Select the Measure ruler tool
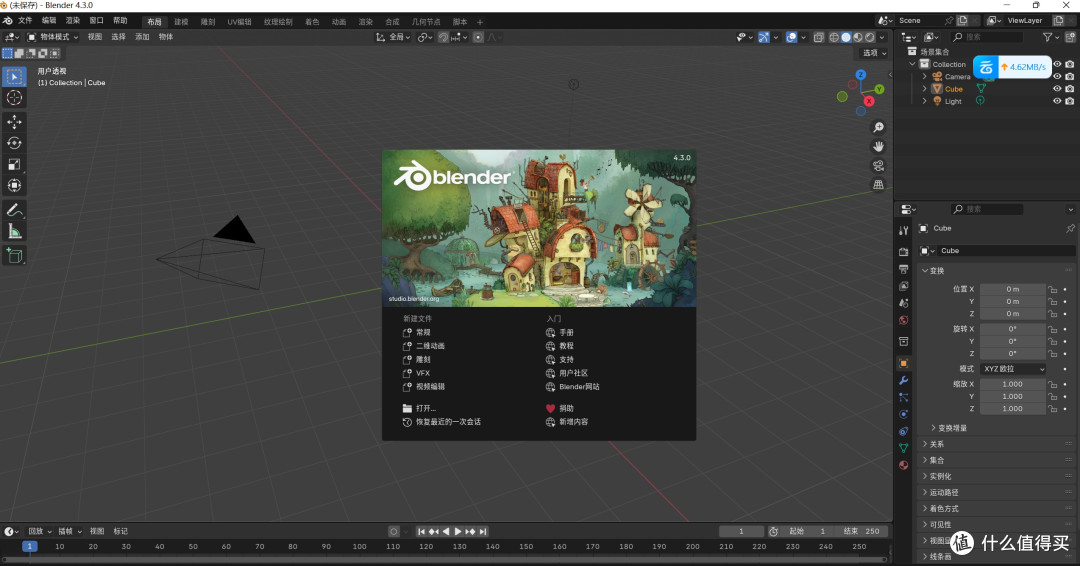The image size is (1080, 566). [14, 231]
